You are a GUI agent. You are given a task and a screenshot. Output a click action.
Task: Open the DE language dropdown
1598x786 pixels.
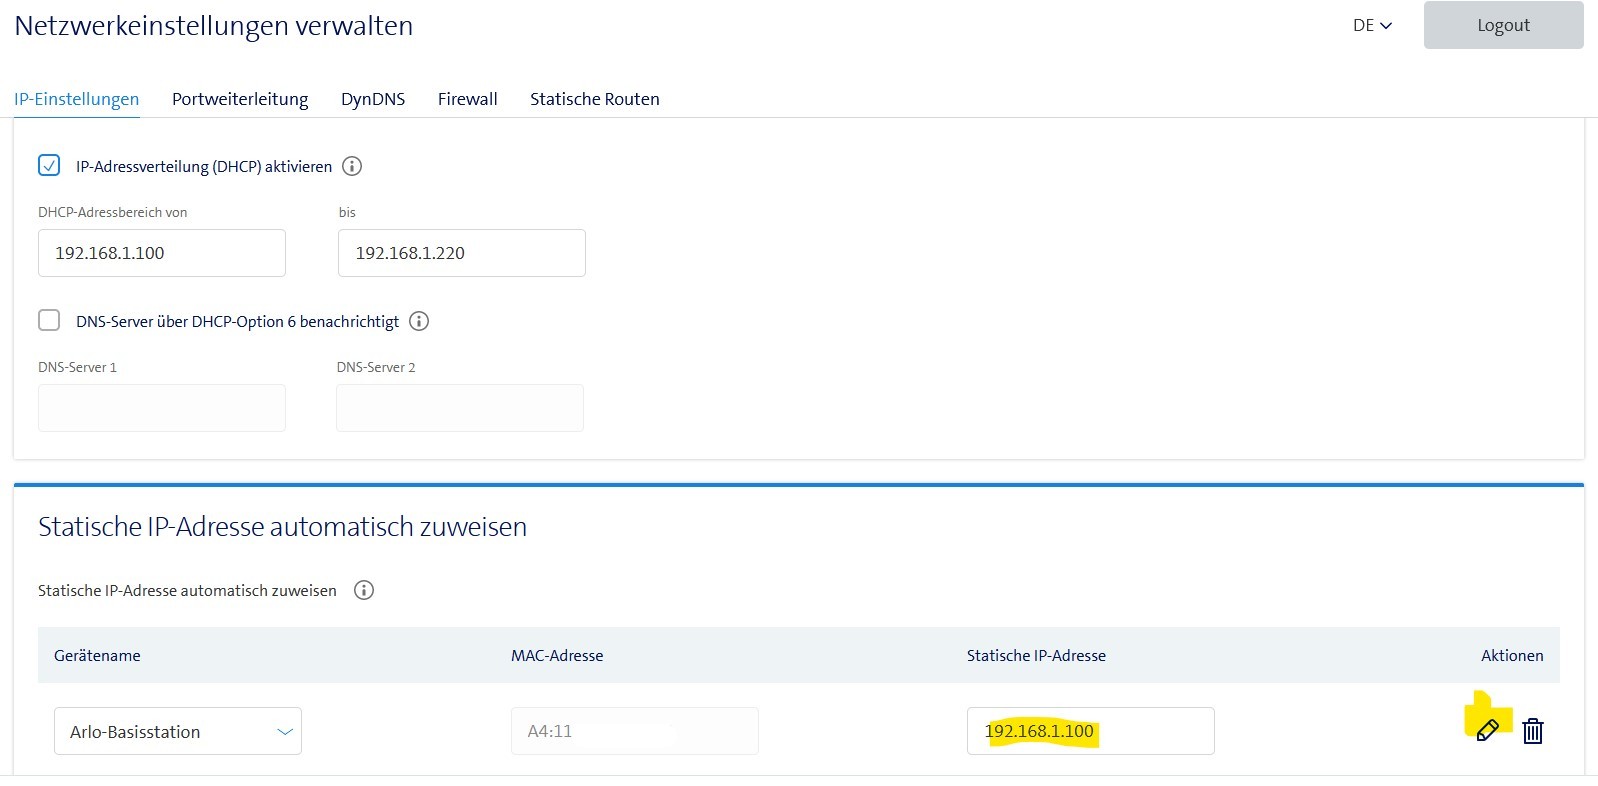[1371, 26]
